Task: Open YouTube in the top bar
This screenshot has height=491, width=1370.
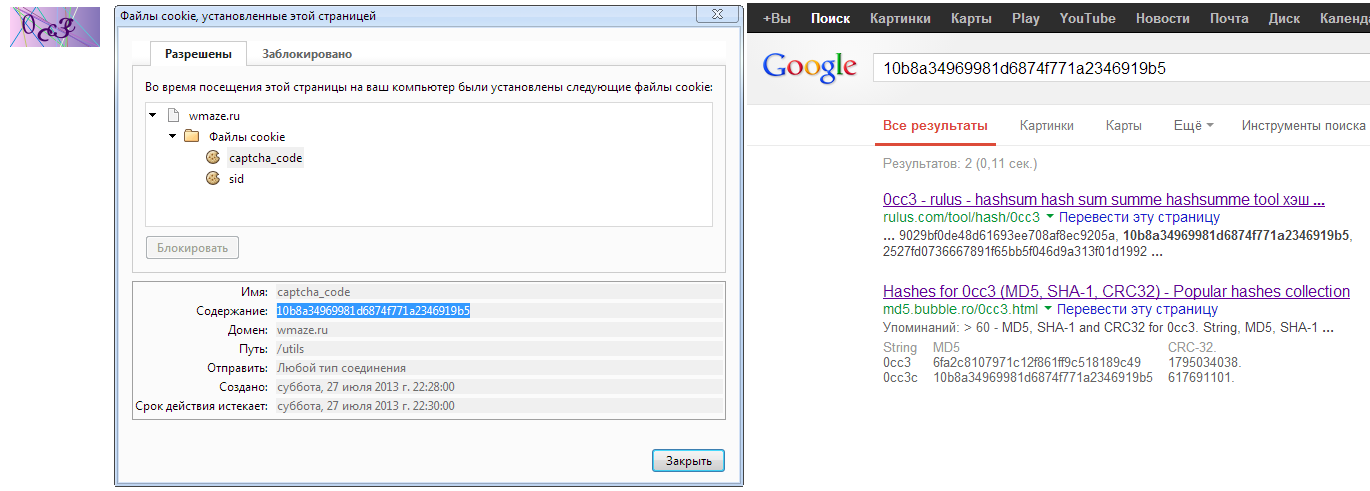Action: (1087, 18)
